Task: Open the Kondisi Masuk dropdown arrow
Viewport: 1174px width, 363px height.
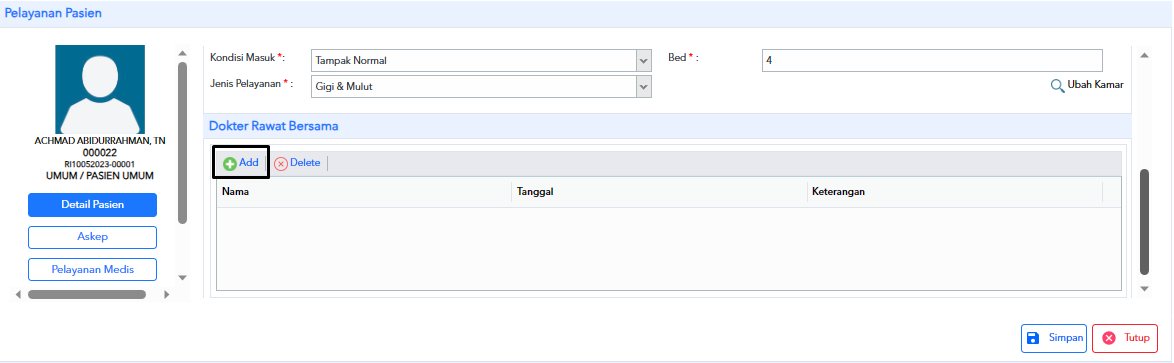Action: click(643, 61)
